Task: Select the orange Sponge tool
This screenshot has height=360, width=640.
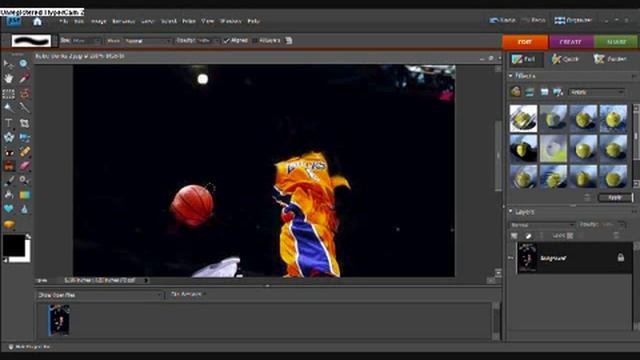Action: click(9, 224)
